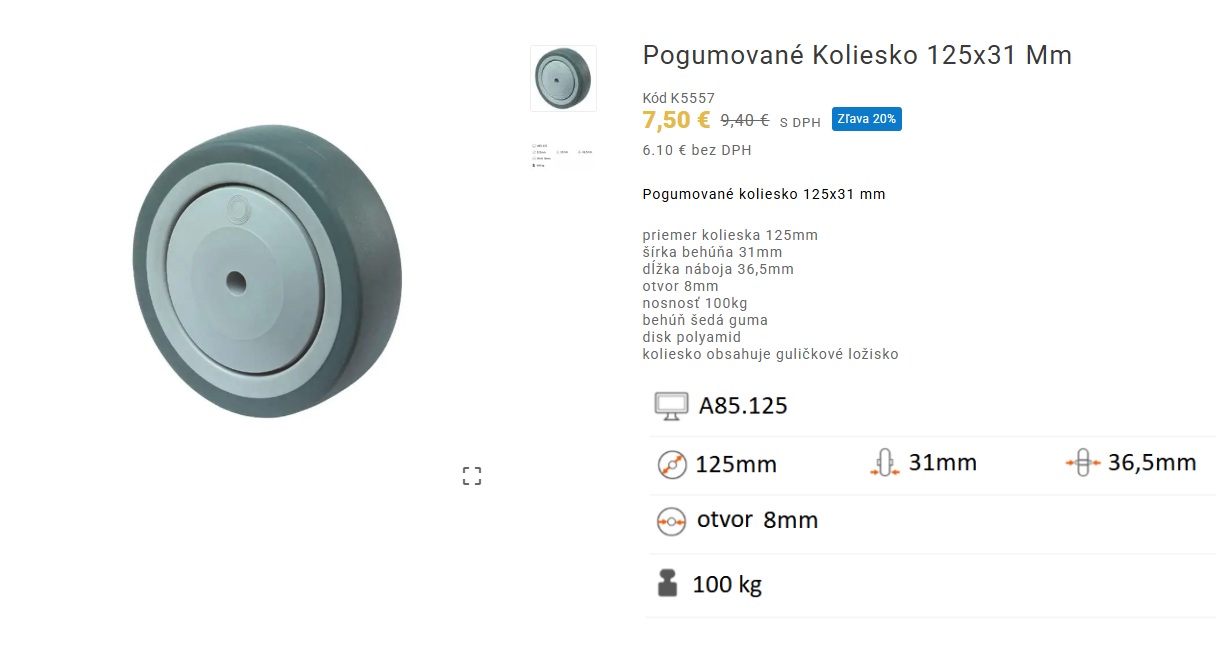Click the hub length icon next to 36,5mm
Viewport: 1216px width, 648px height.
1083,463
